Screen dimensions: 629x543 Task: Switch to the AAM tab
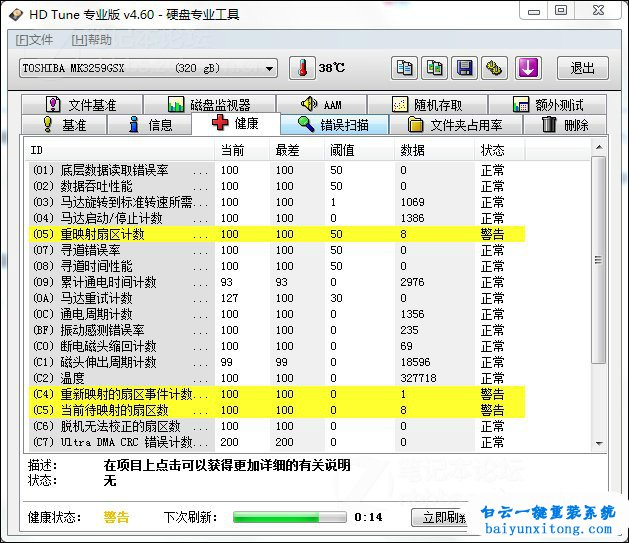click(321, 105)
